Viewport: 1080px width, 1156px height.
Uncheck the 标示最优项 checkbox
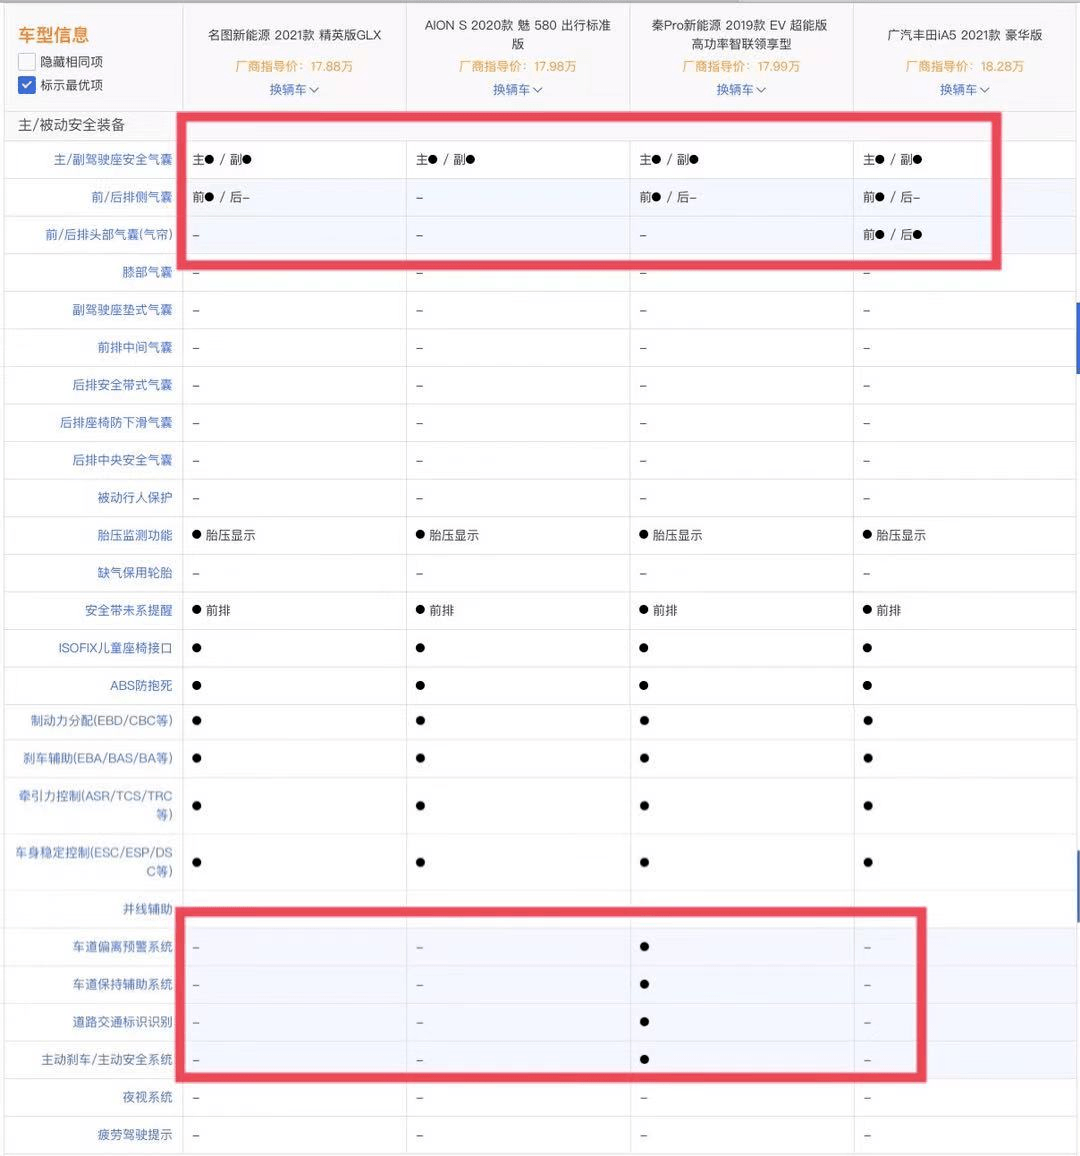click(27, 85)
